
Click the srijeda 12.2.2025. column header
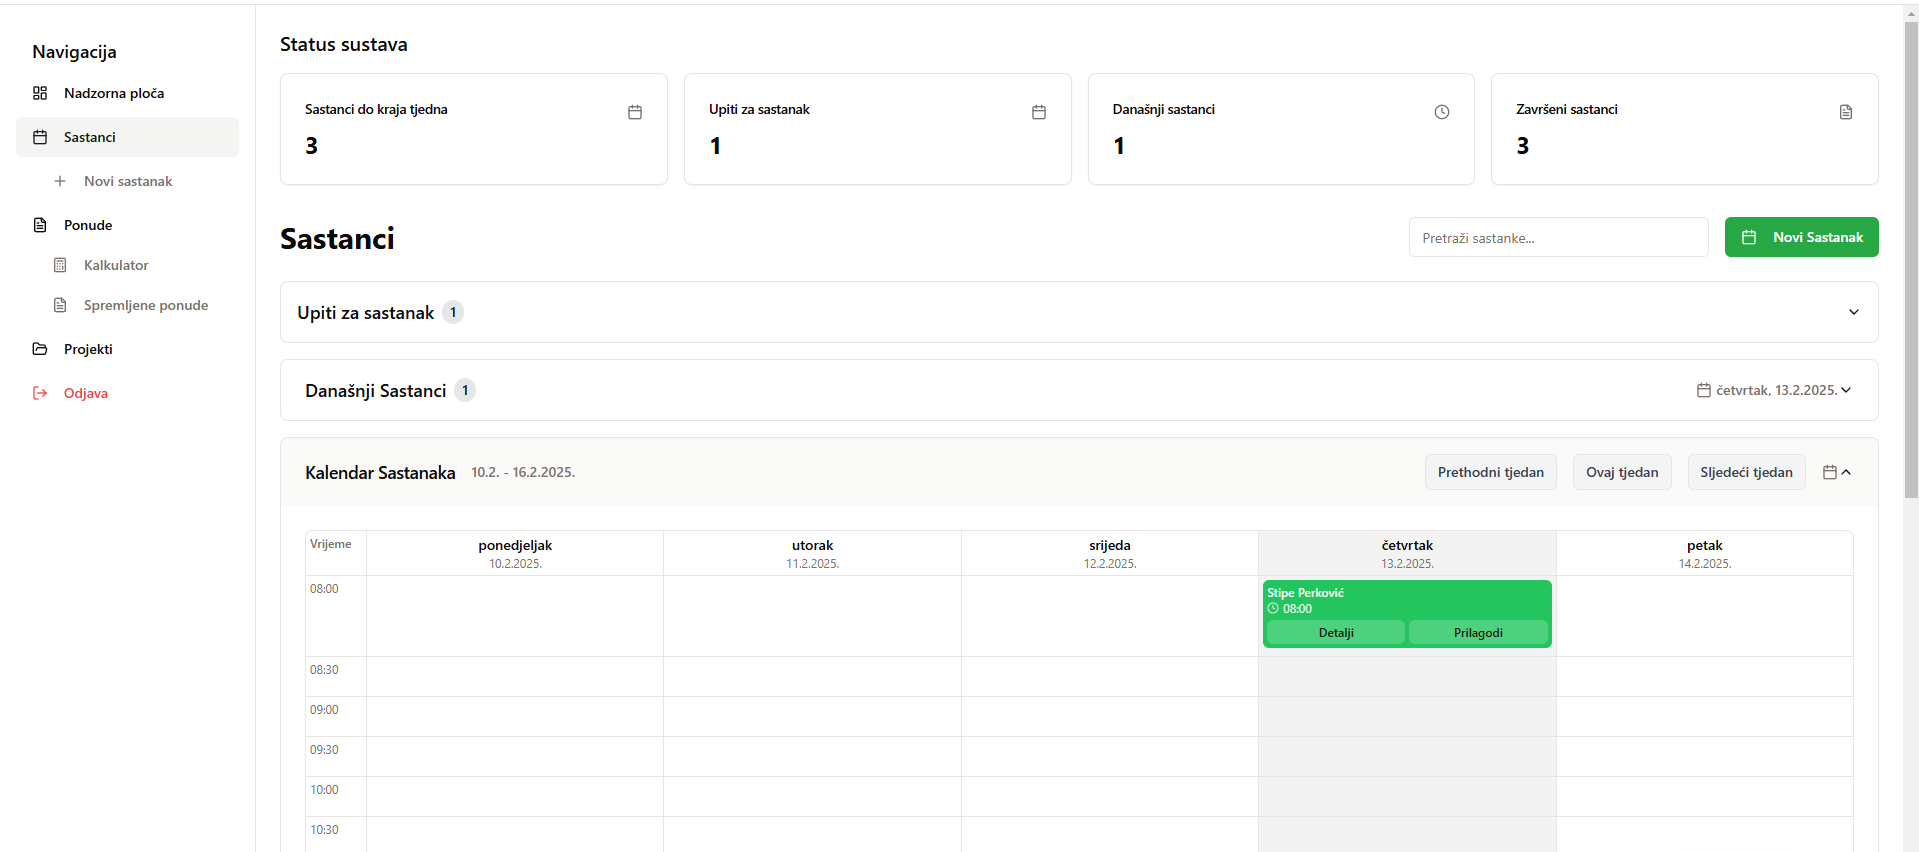1110,553
